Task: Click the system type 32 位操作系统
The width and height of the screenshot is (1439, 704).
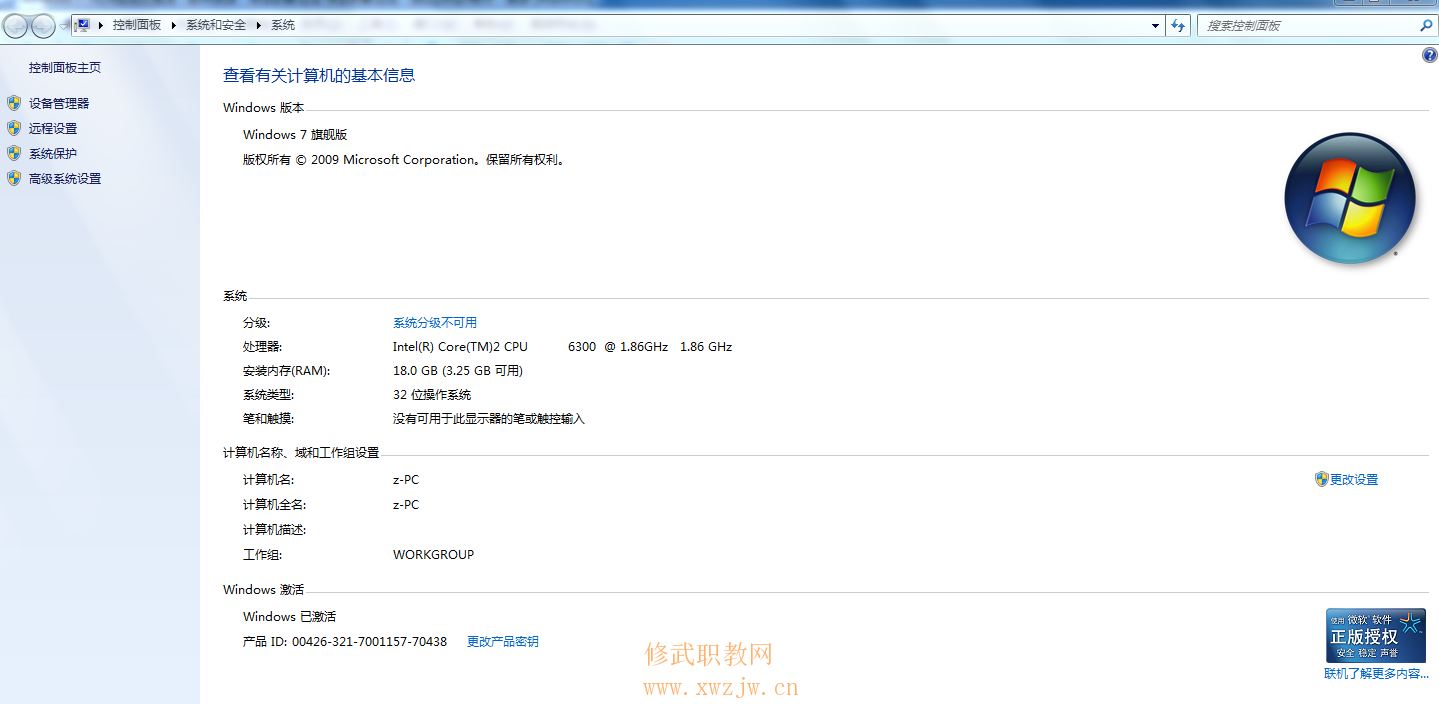Action: (432, 395)
